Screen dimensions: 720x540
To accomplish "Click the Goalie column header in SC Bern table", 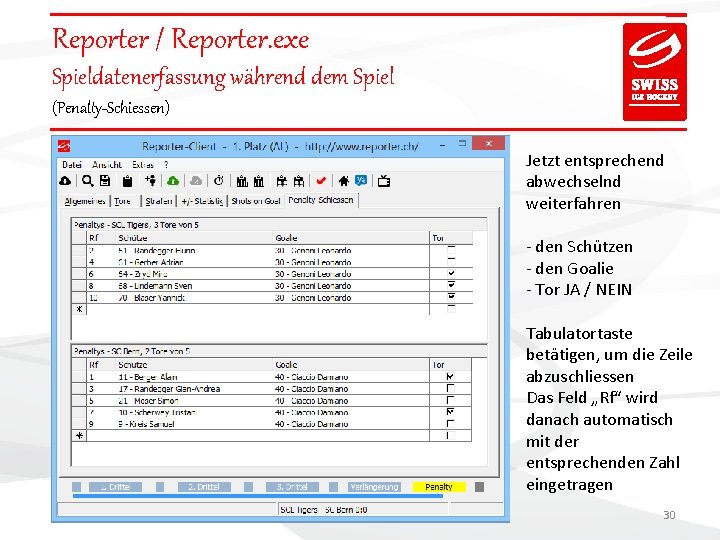I will click(x=351, y=365).
